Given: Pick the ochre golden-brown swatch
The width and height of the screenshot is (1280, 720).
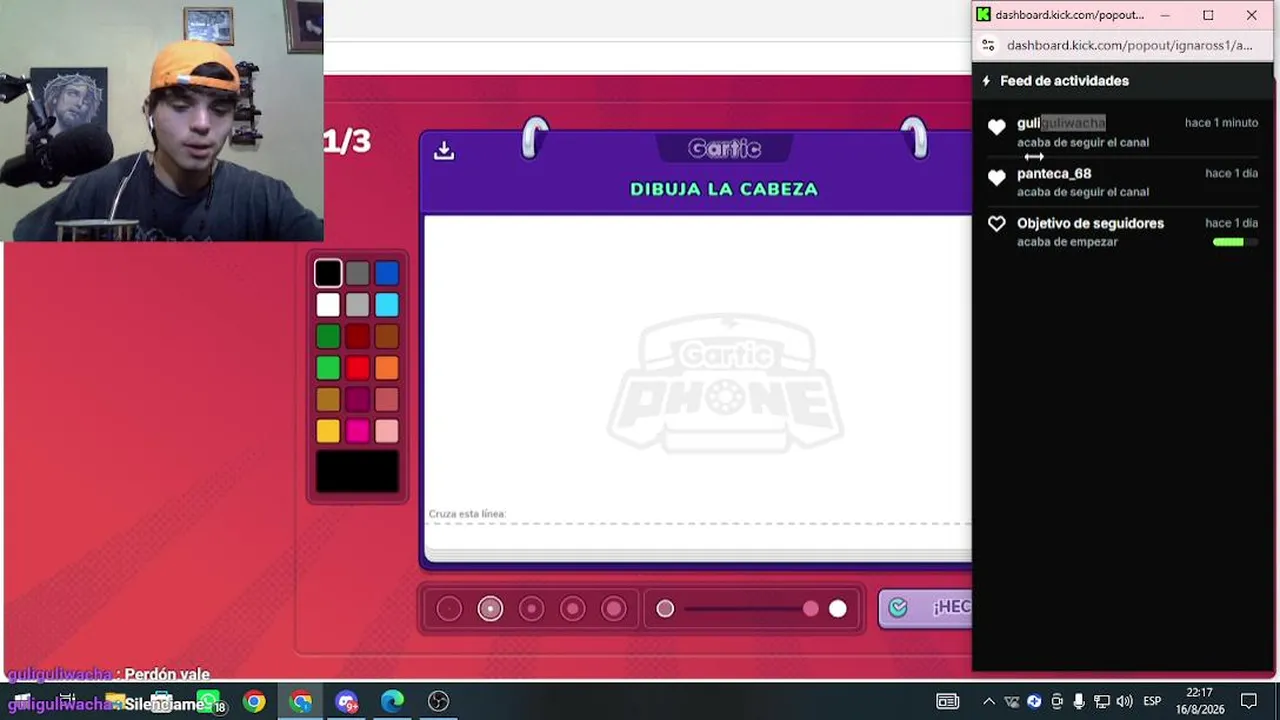Looking at the screenshot, I should pos(328,399).
